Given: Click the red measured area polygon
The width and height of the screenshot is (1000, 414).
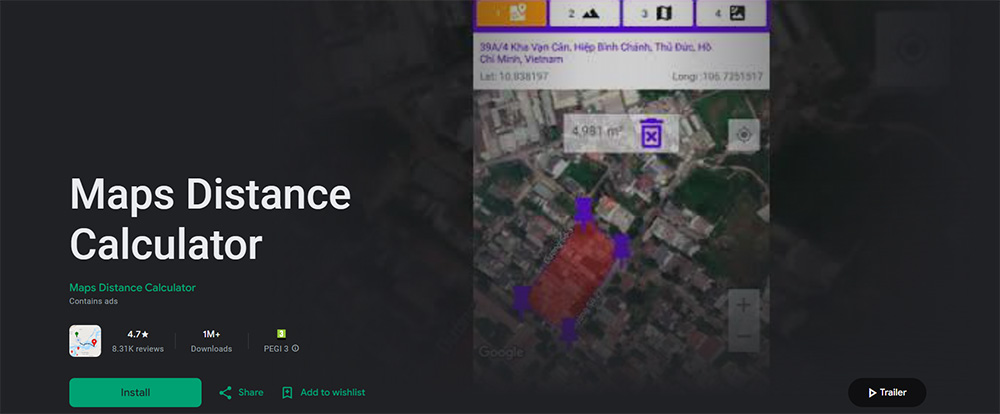Looking at the screenshot, I should [573, 273].
